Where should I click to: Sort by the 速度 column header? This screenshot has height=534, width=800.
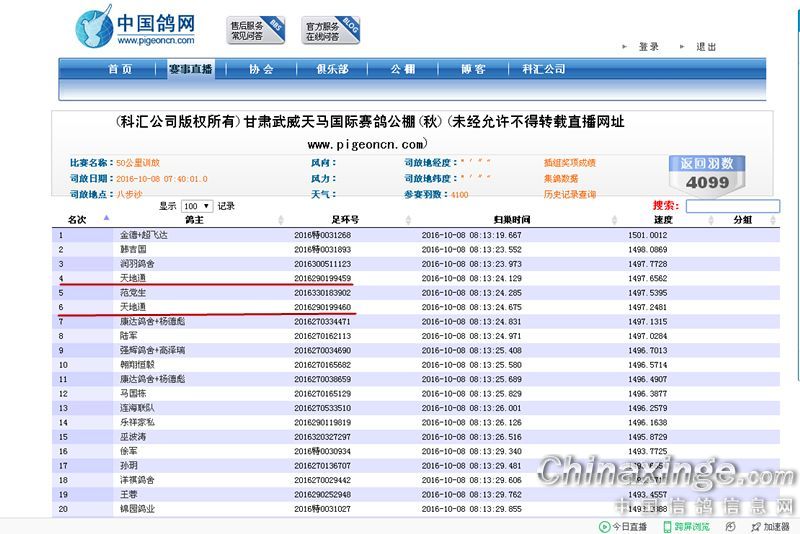point(663,219)
